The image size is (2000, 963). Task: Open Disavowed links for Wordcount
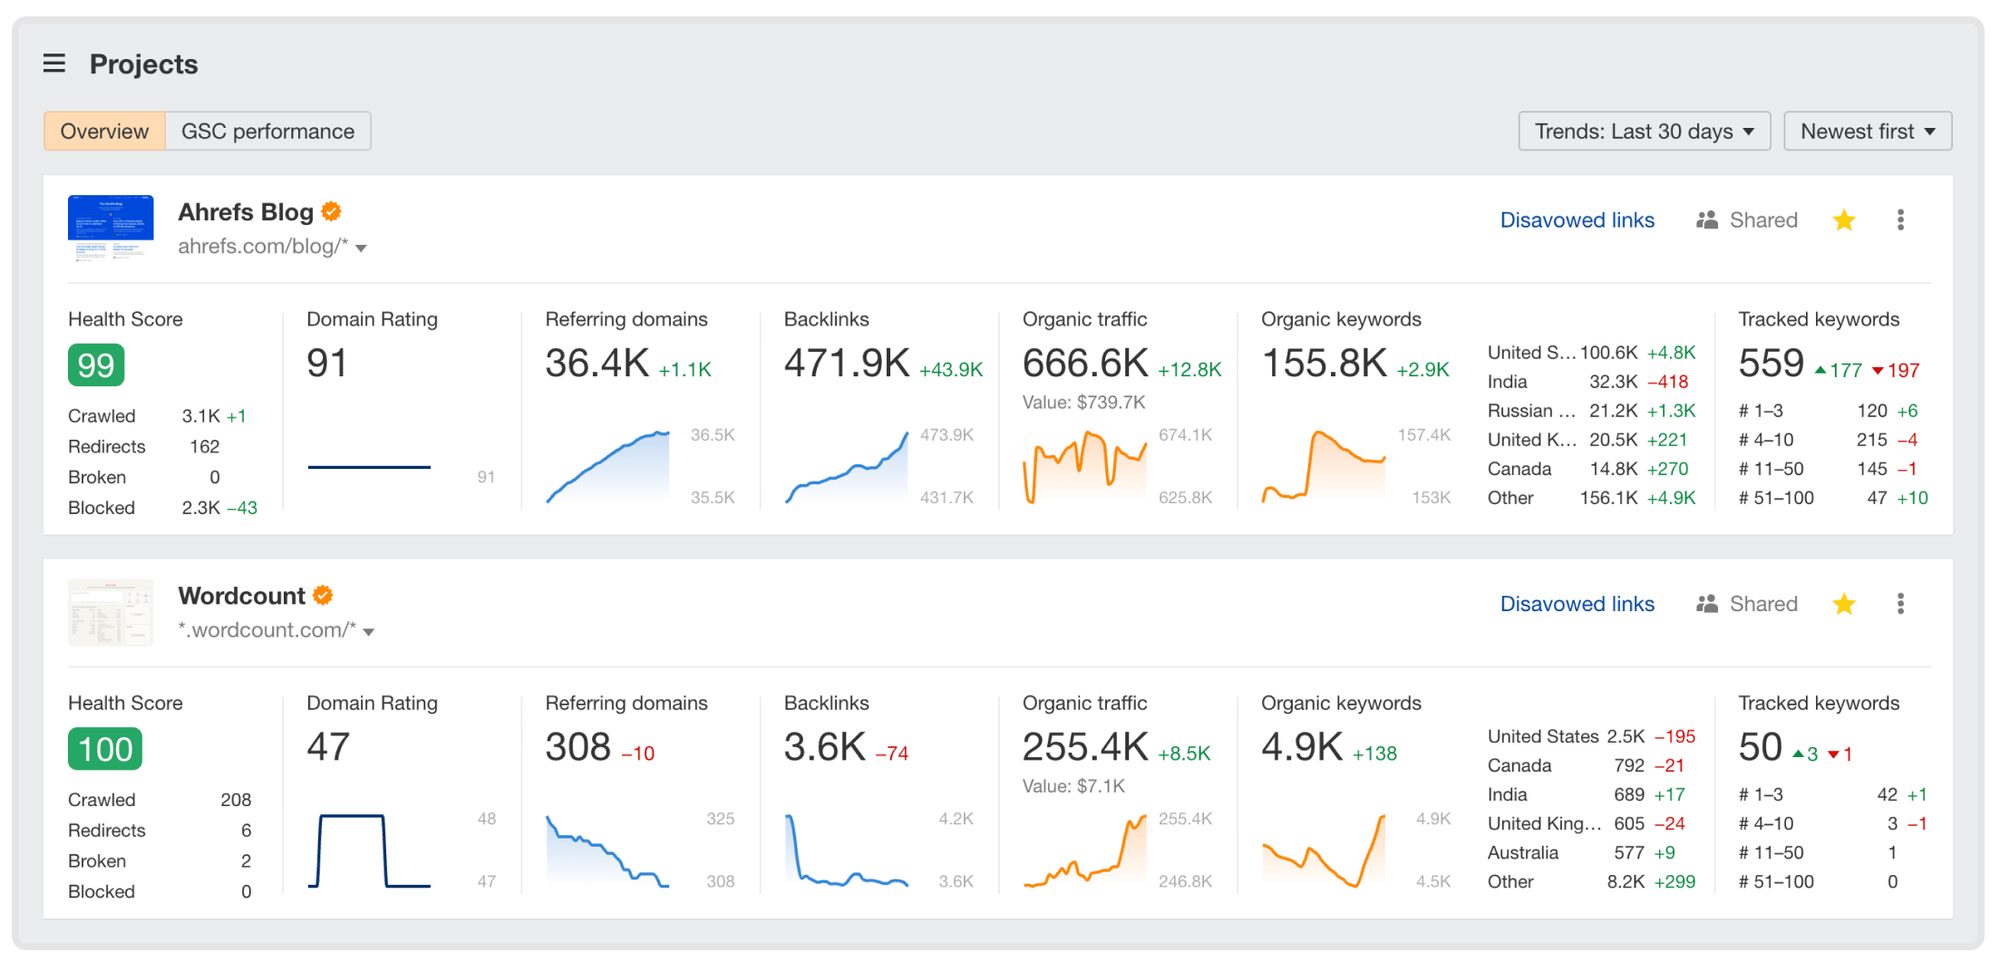point(1577,603)
